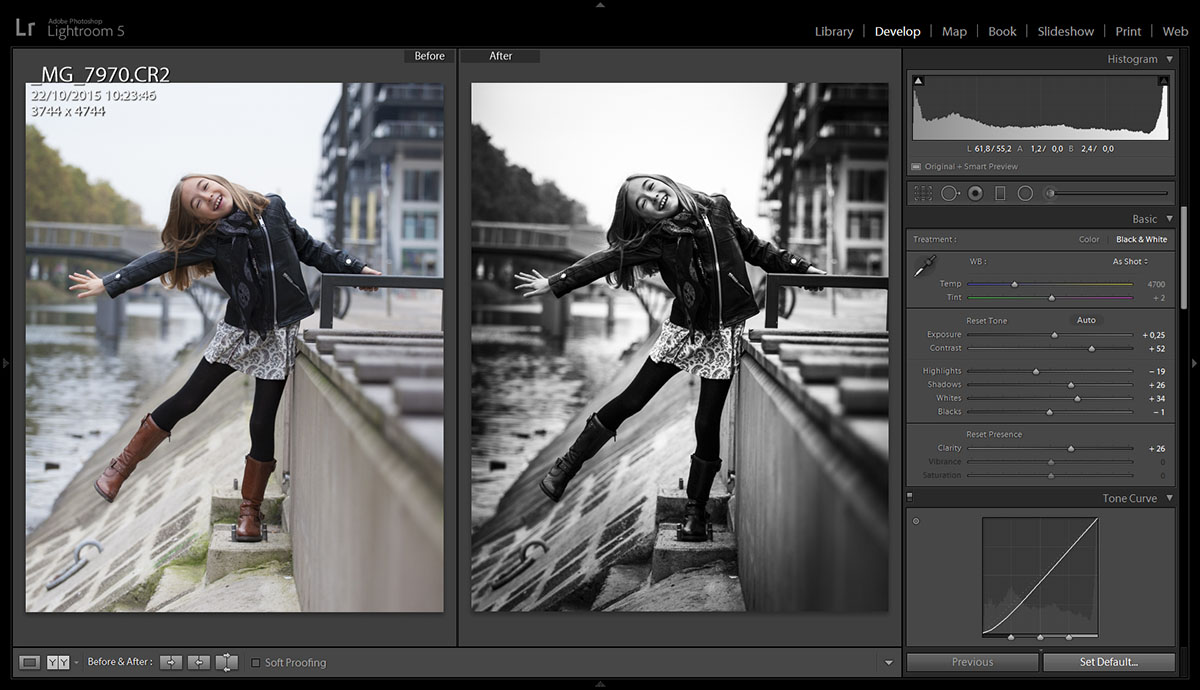
Task: Open the Red Eye Correction tool
Action: click(975, 192)
